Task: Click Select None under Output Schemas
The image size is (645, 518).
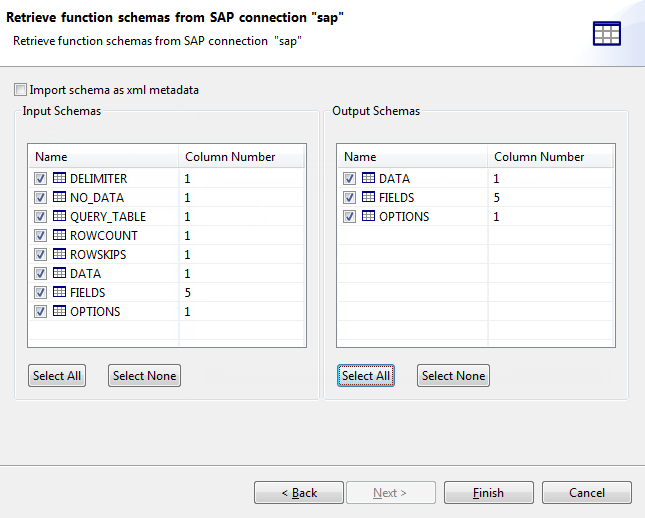Action: coord(453,376)
